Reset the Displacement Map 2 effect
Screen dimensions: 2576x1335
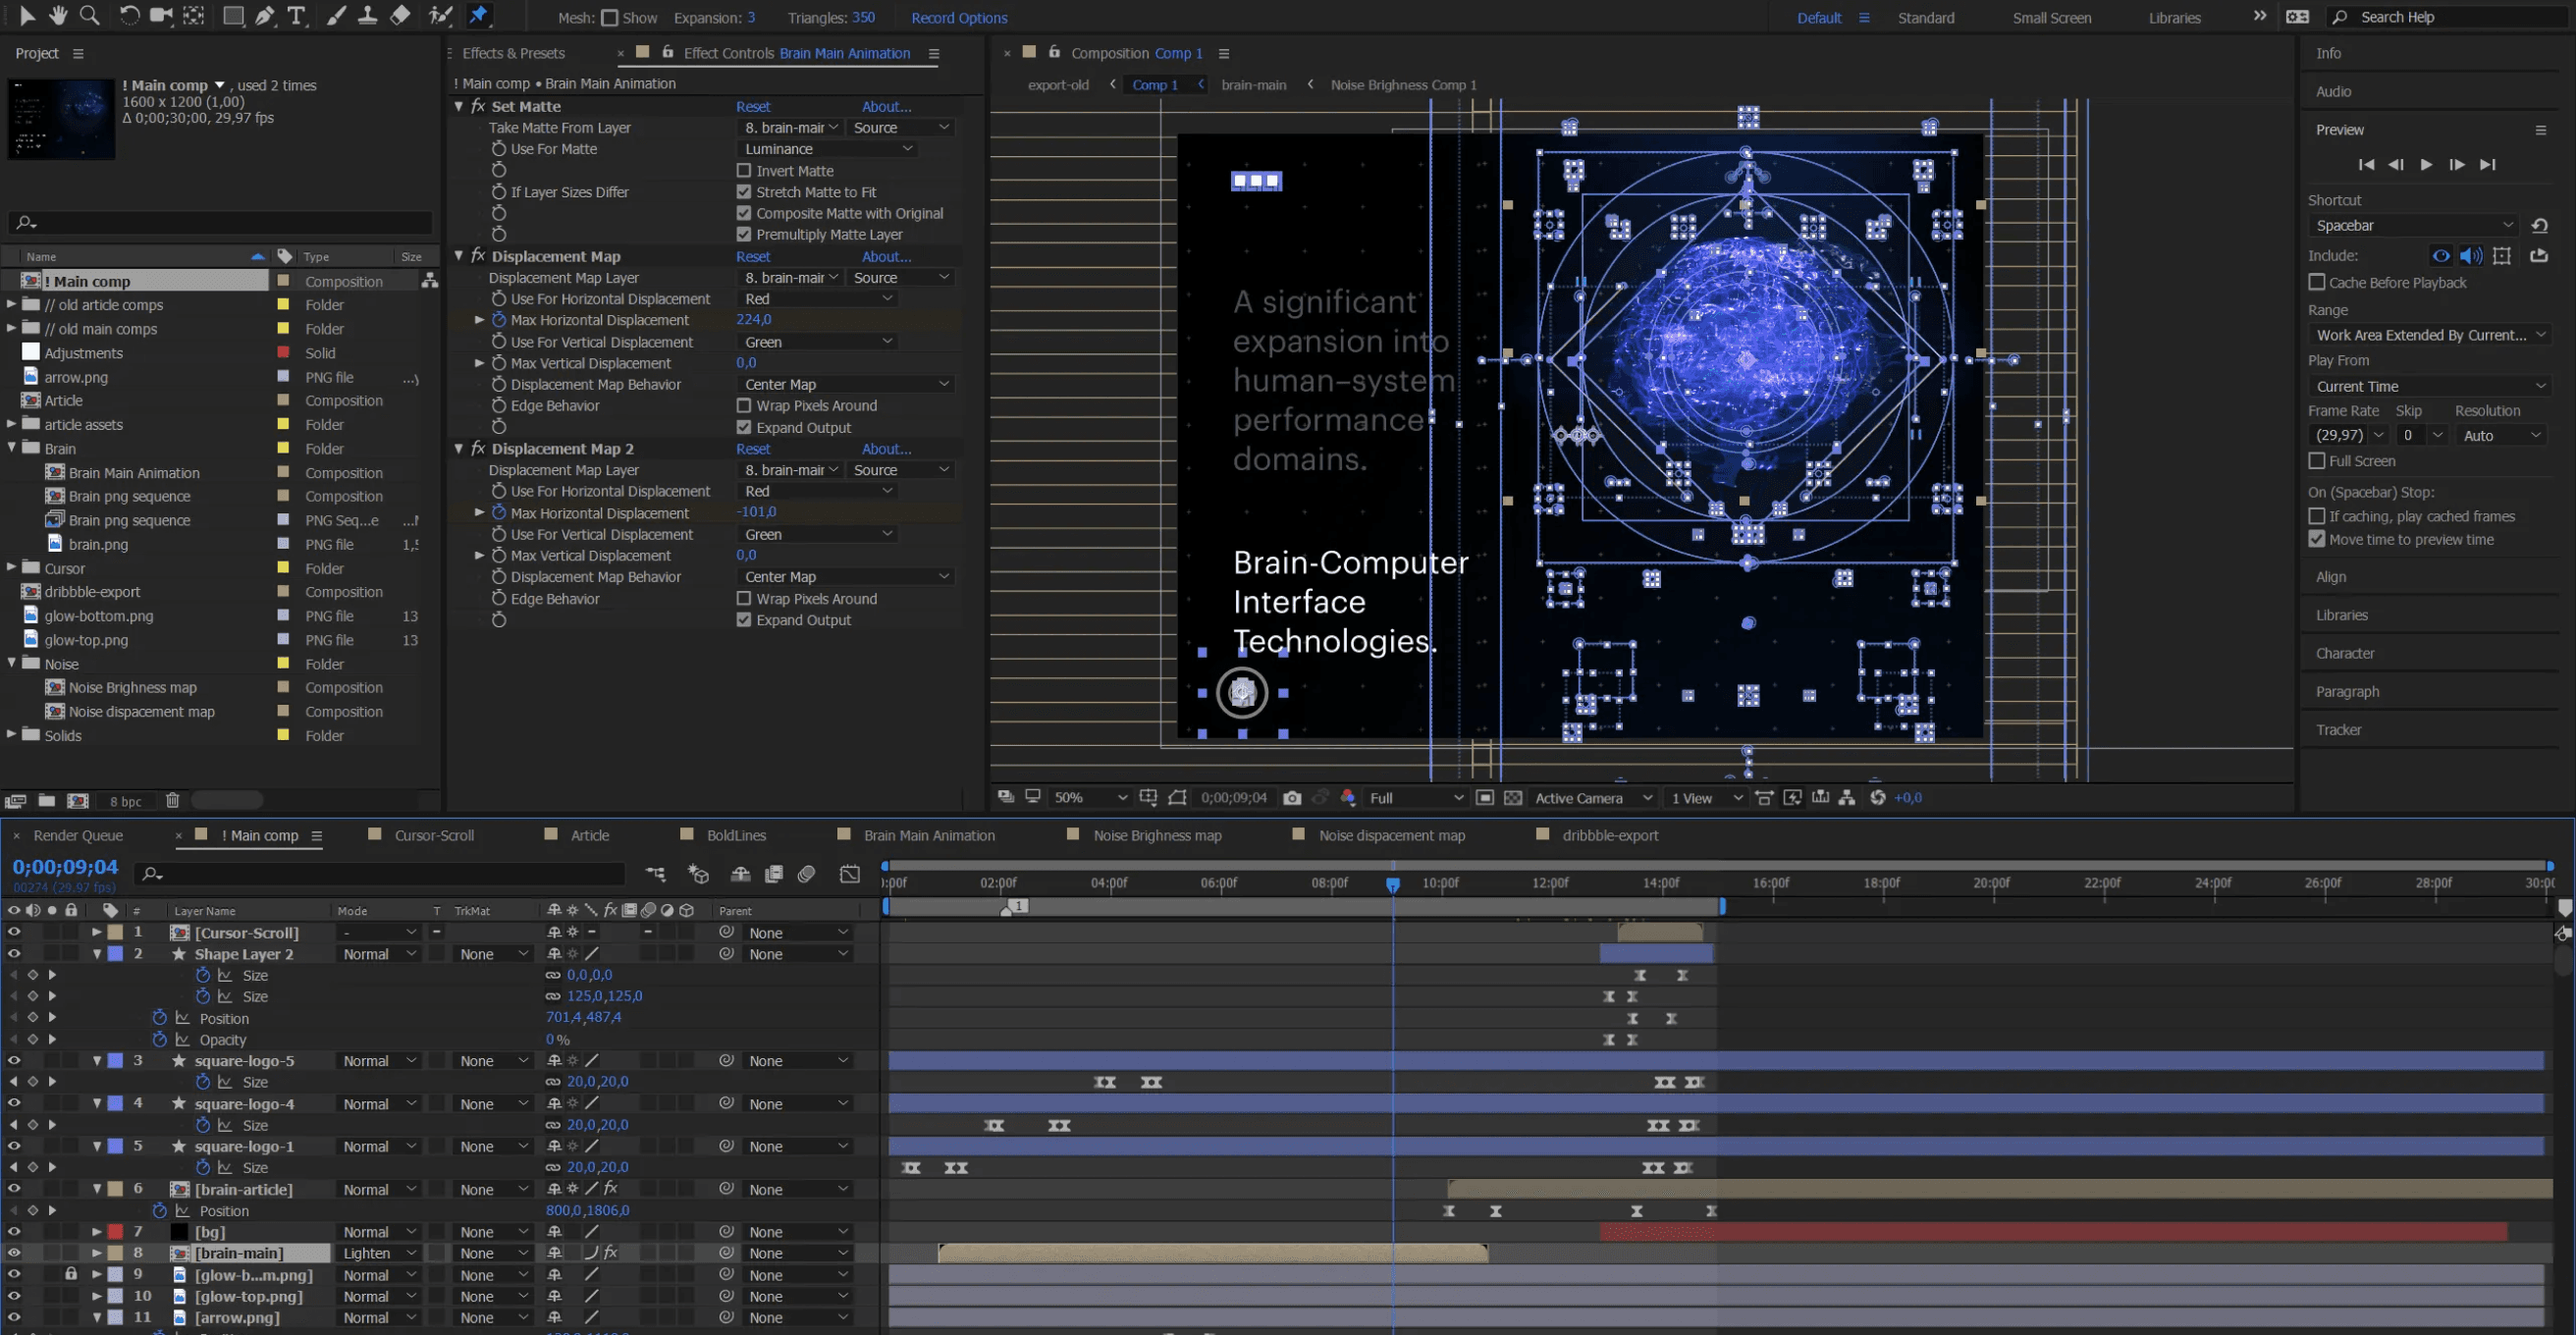(x=753, y=449)
